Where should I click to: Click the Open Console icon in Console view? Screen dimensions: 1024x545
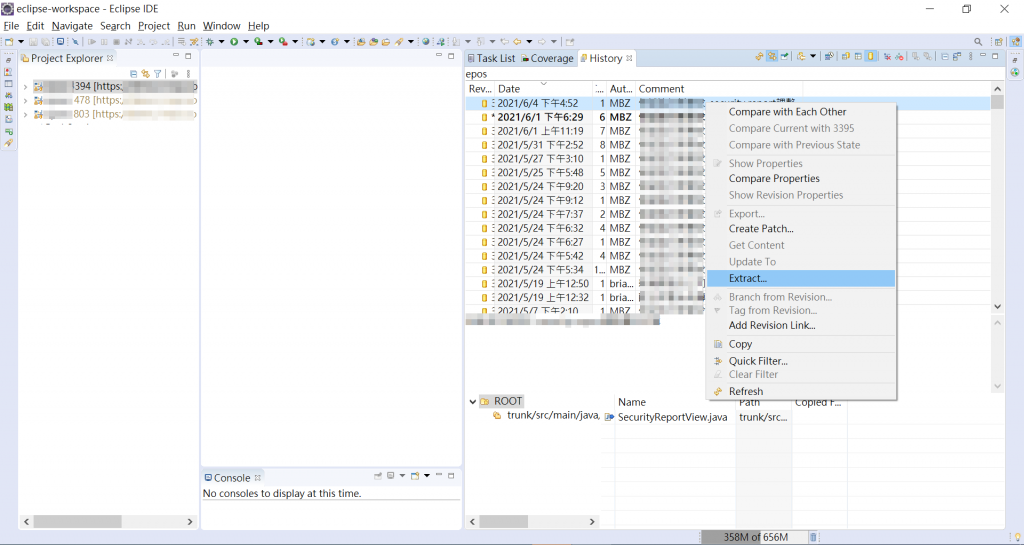pyautogui.click(x=414, y=476)
